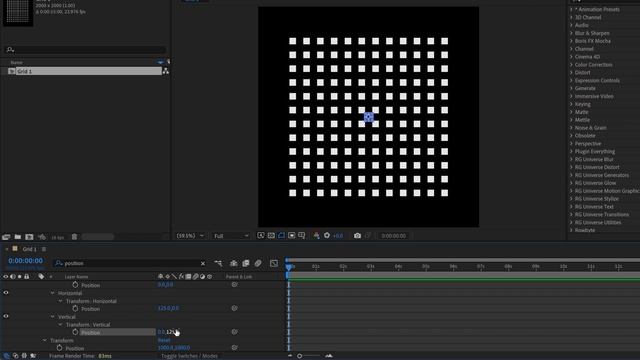
Task: Adjust the exposure value +0.0
Action: 338,236
